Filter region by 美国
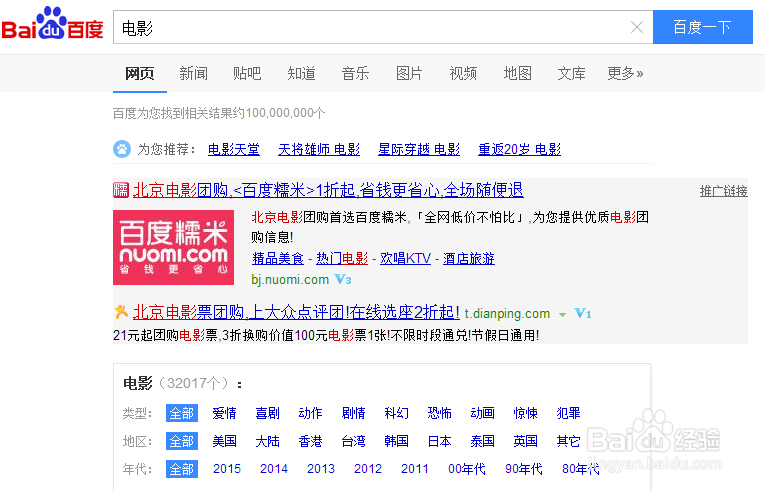The image size is (765, 491). (224, 441)
